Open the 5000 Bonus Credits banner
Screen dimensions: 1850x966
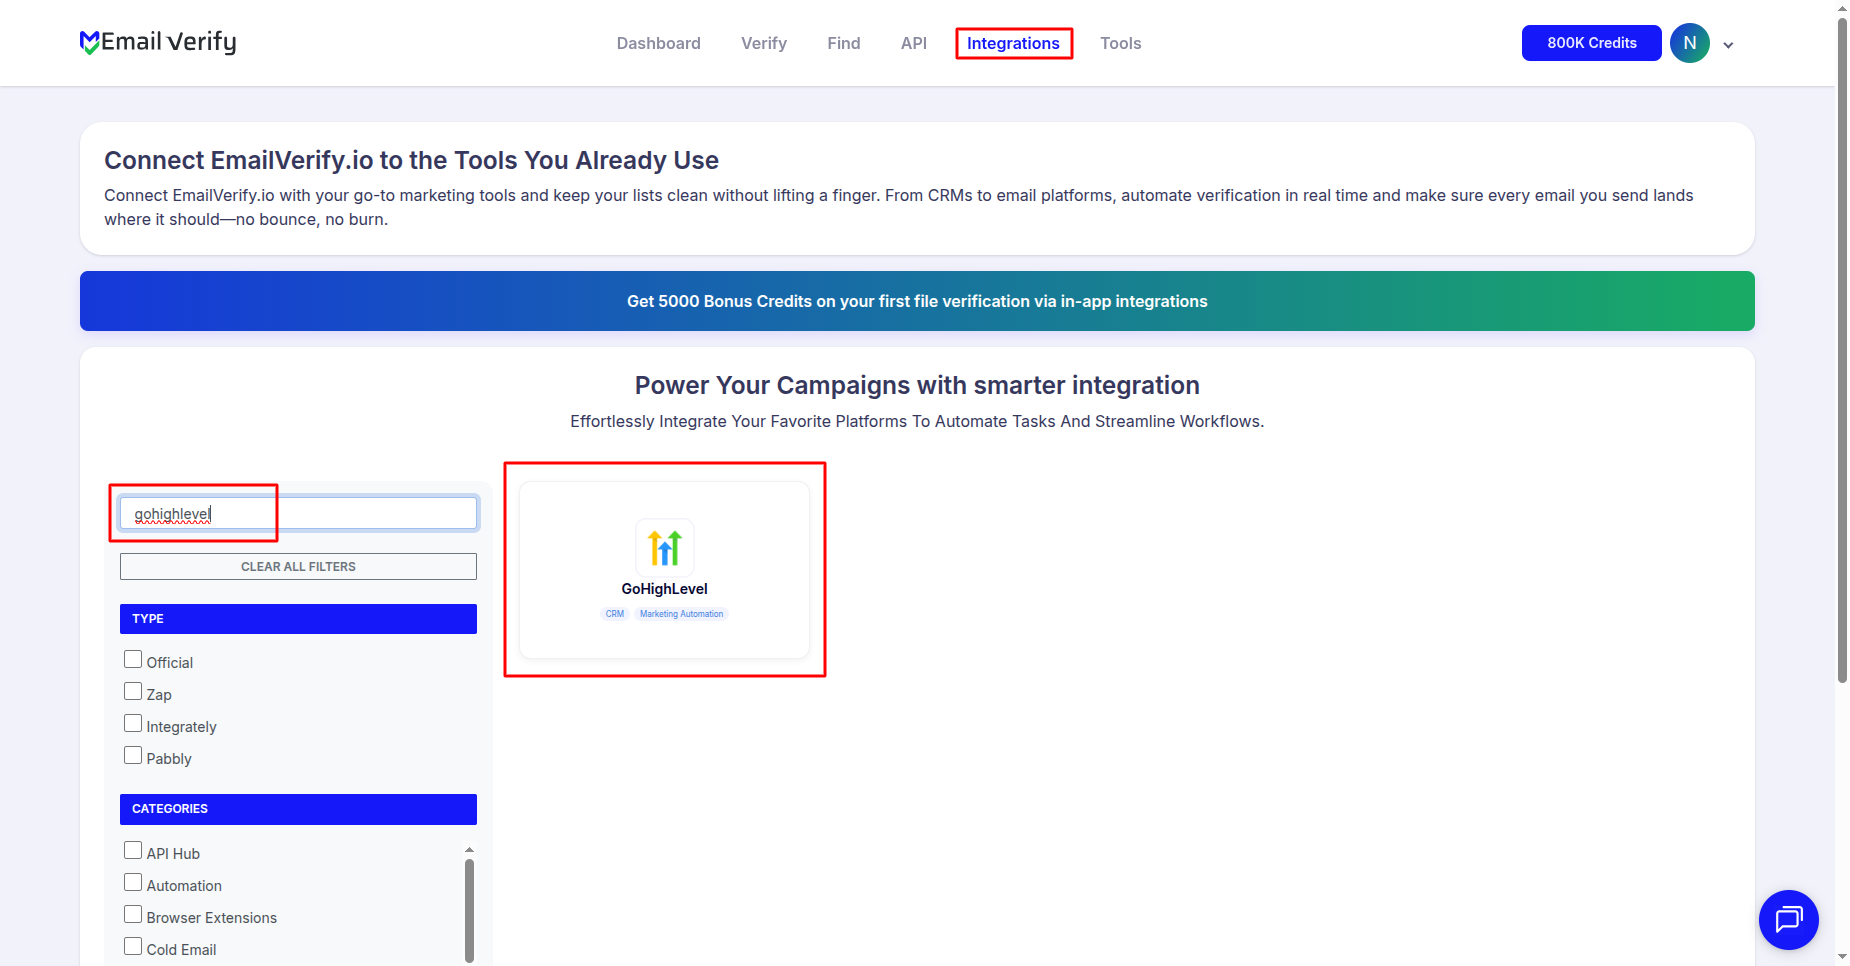tap(917, 301)
